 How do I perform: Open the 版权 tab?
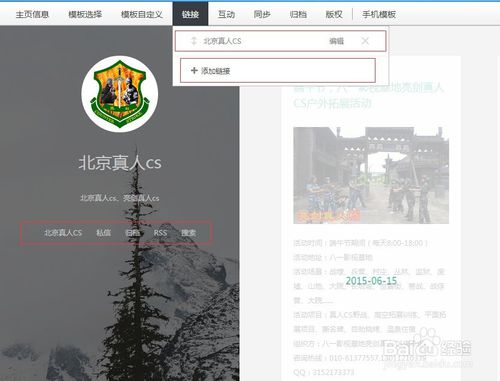point(334,14)
